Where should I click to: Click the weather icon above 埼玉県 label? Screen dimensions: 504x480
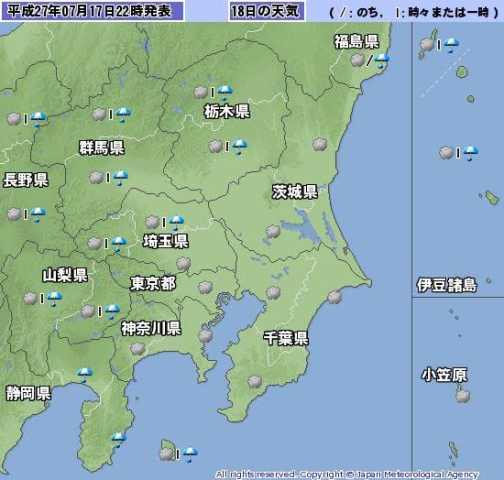pos(165,222)
